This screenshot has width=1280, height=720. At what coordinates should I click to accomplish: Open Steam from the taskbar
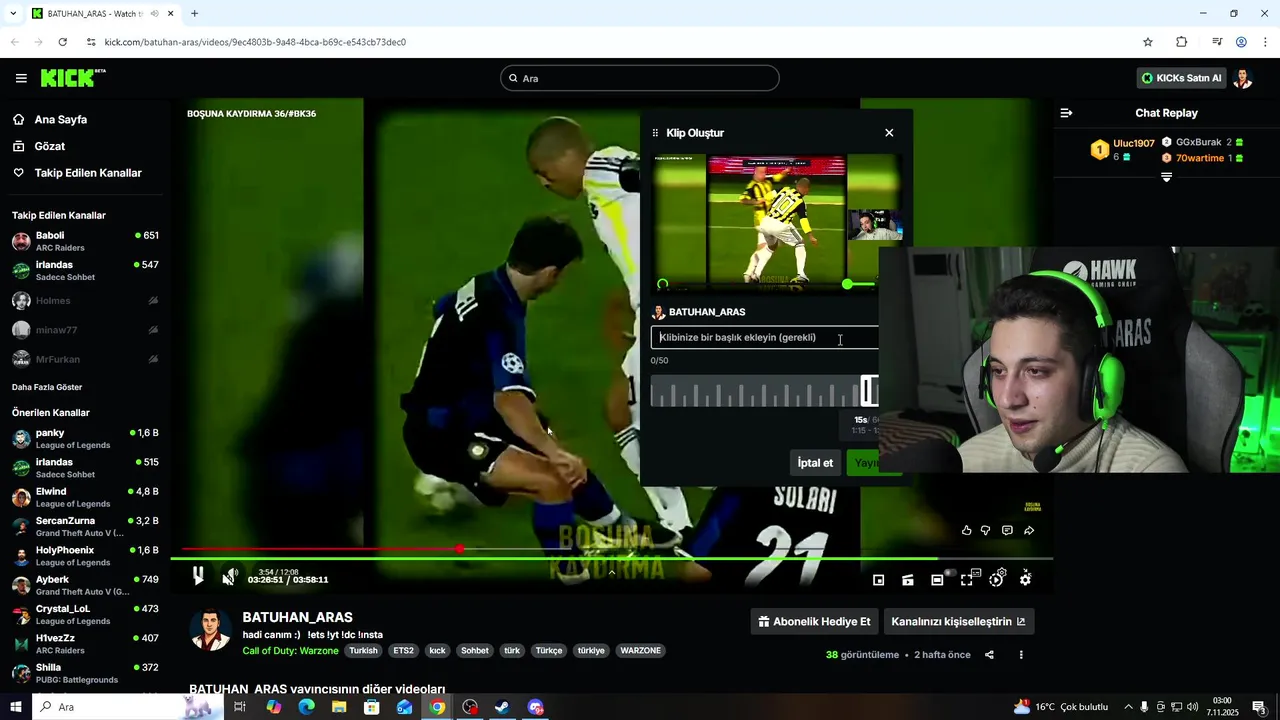pos(503,707)
